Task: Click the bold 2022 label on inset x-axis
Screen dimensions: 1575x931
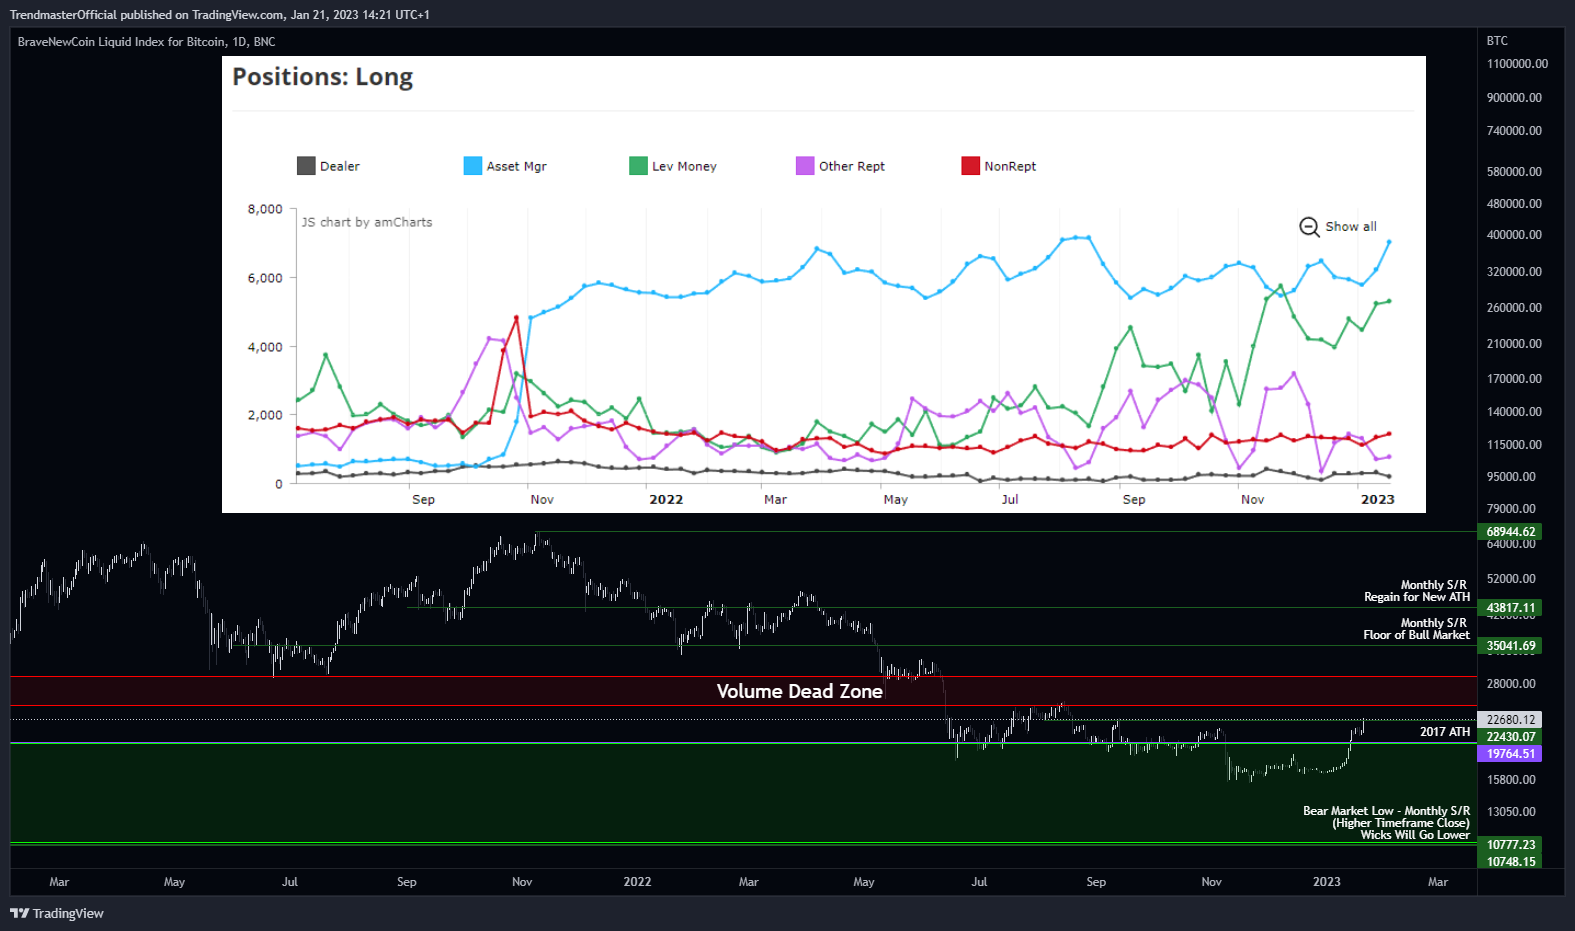Action: click(x=666, y=499)
